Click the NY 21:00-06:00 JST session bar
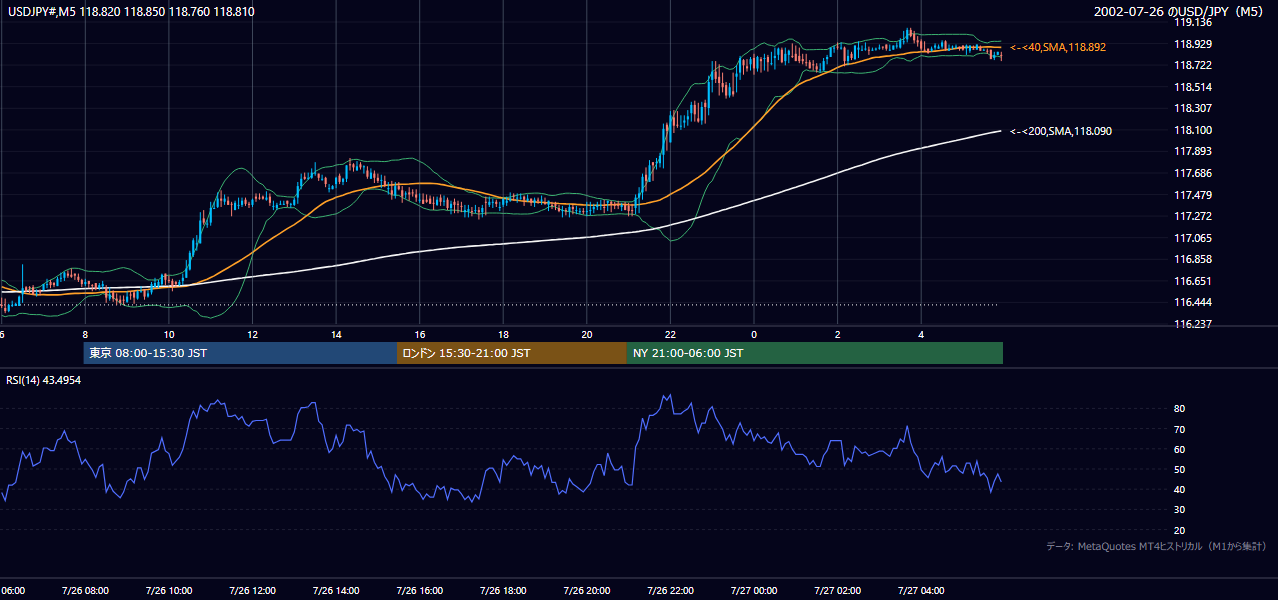 [x=815, y=353]
